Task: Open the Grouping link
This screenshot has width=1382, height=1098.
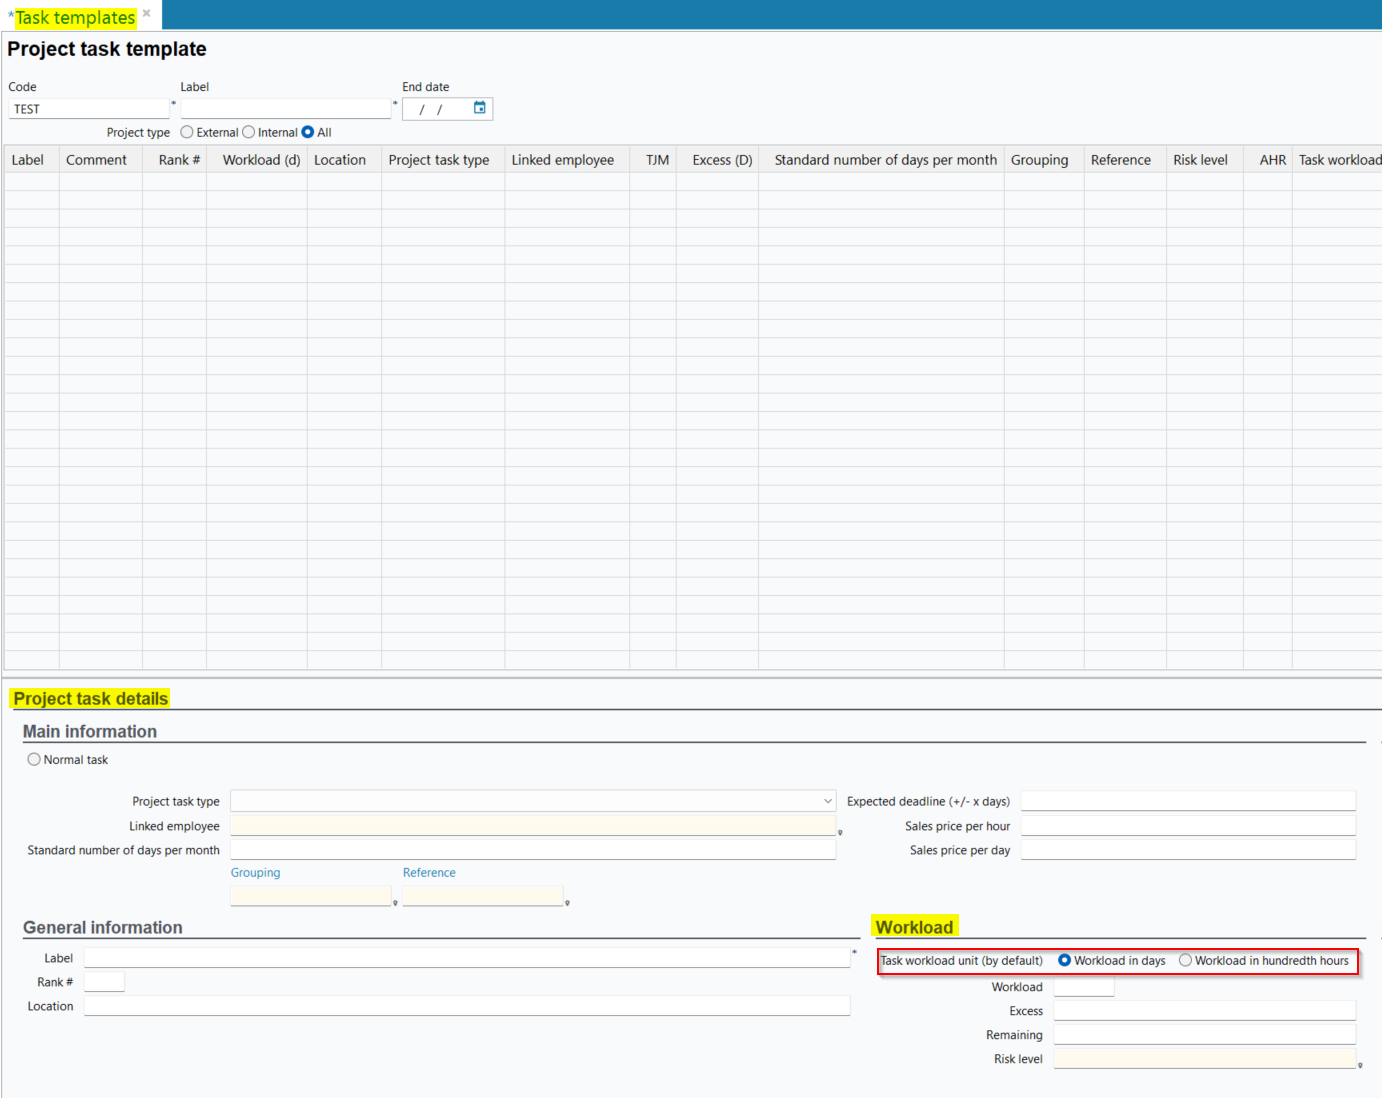Action: pos(255,873)
